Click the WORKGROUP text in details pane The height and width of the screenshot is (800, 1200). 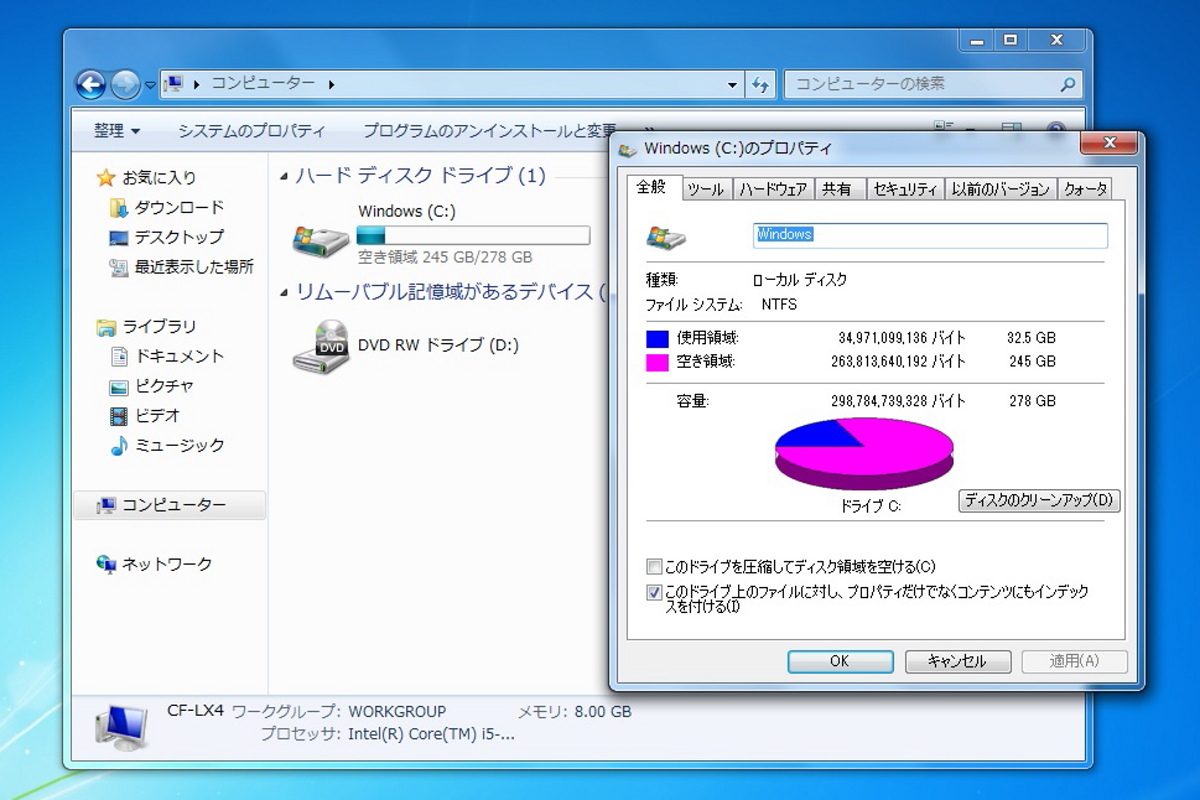click(397, 712)
